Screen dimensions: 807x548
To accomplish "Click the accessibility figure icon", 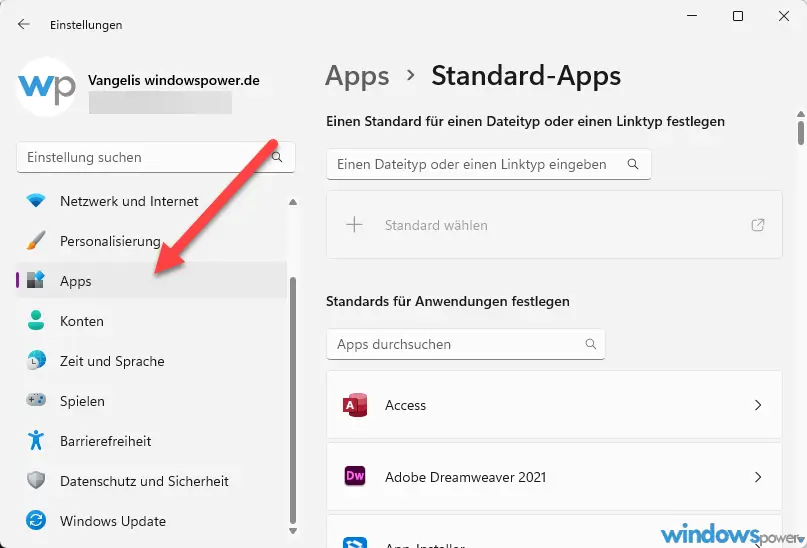I will [x=36, y=440].
